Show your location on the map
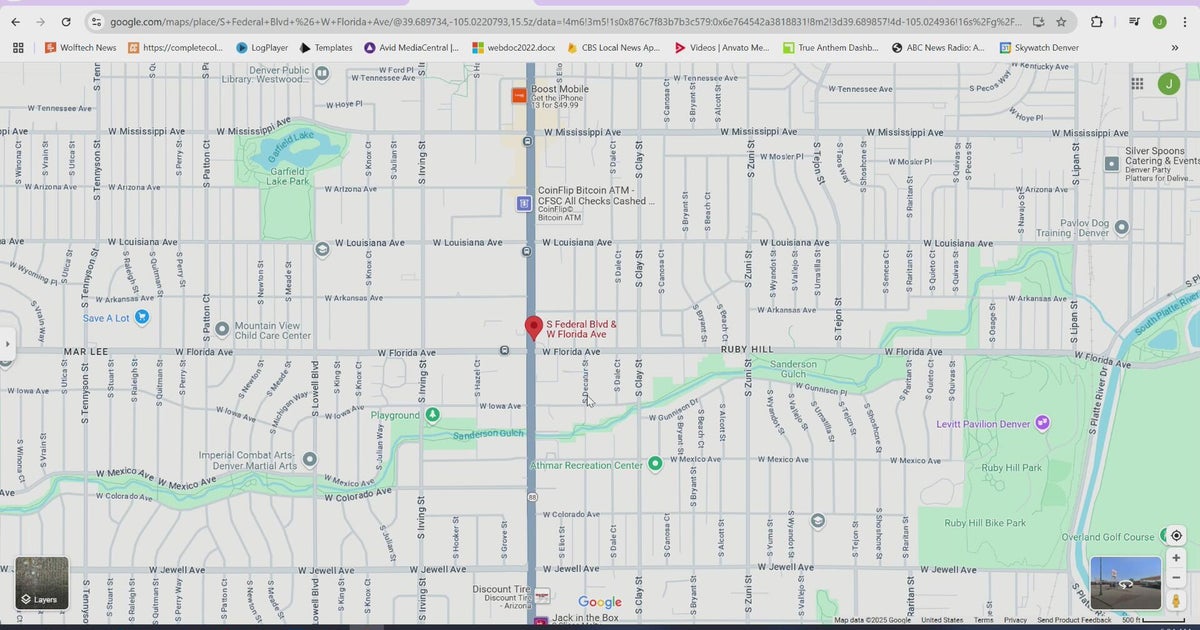 coord(1176,536)
